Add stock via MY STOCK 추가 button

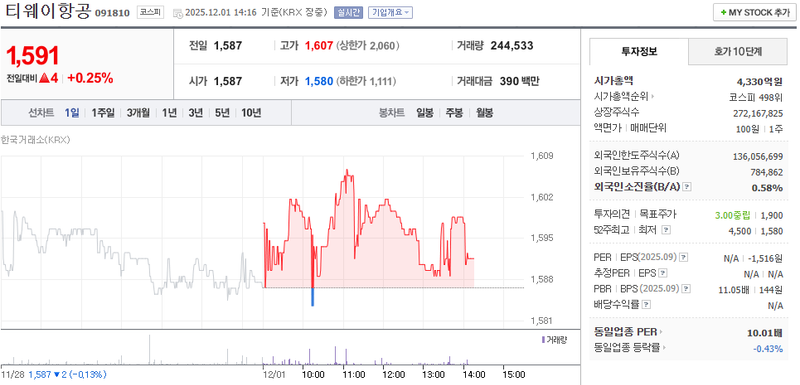[755, 13]
